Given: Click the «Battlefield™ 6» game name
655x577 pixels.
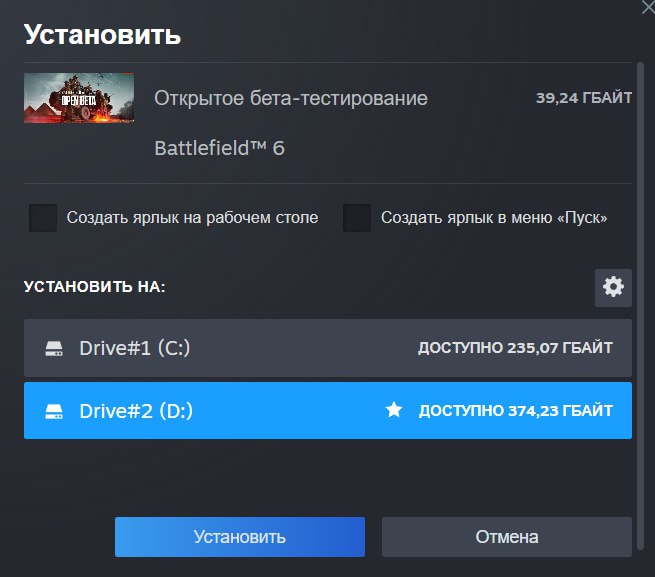Looking at the screenshot, I should click(x=219, y=148).
